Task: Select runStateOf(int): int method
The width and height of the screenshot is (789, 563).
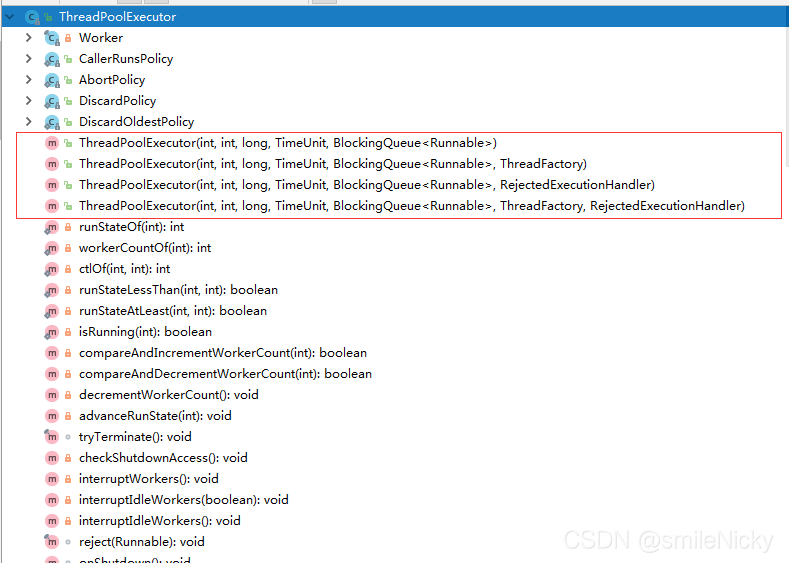Action: click(131, 227)
